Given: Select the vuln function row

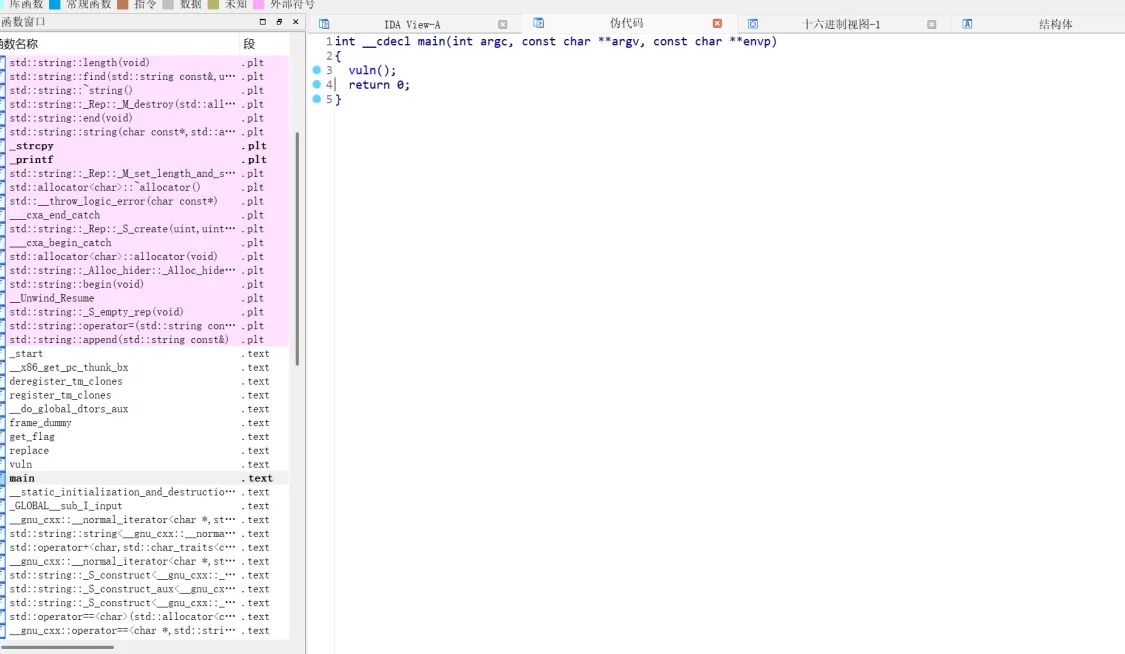Looking at the screenshot, I should (x=145, y=465).
